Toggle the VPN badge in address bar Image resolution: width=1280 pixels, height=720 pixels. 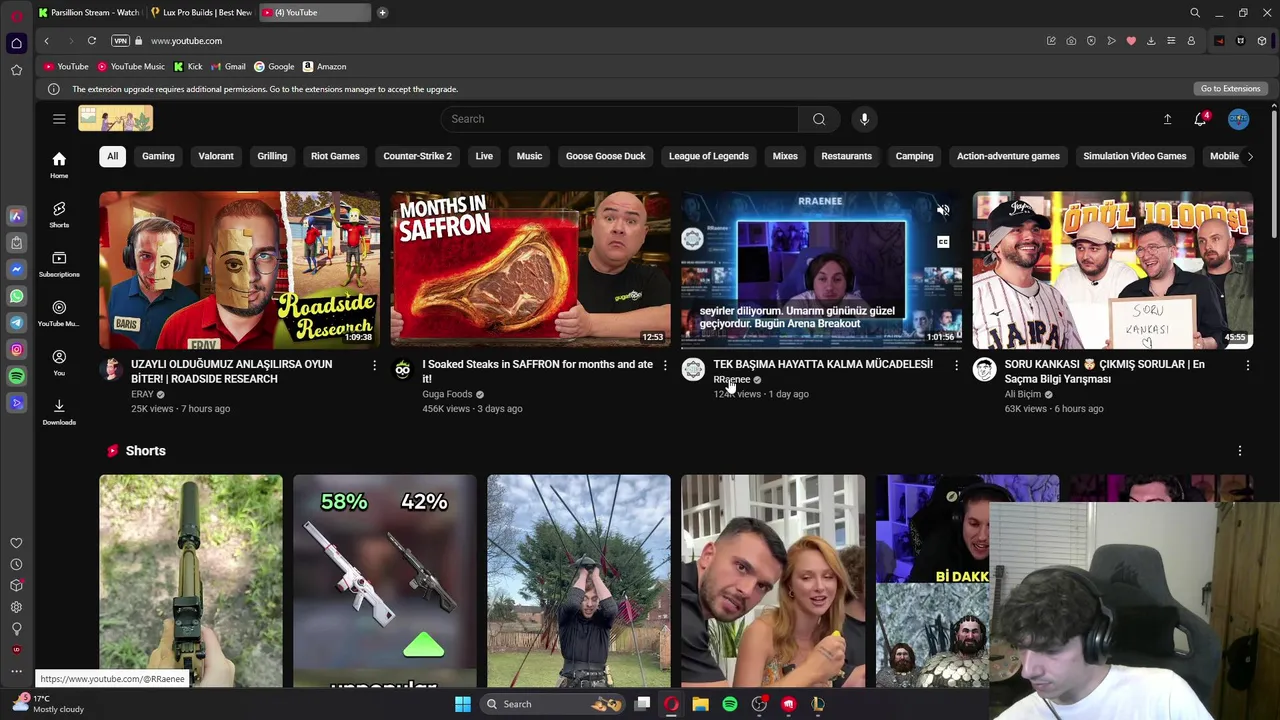[120, 41]
